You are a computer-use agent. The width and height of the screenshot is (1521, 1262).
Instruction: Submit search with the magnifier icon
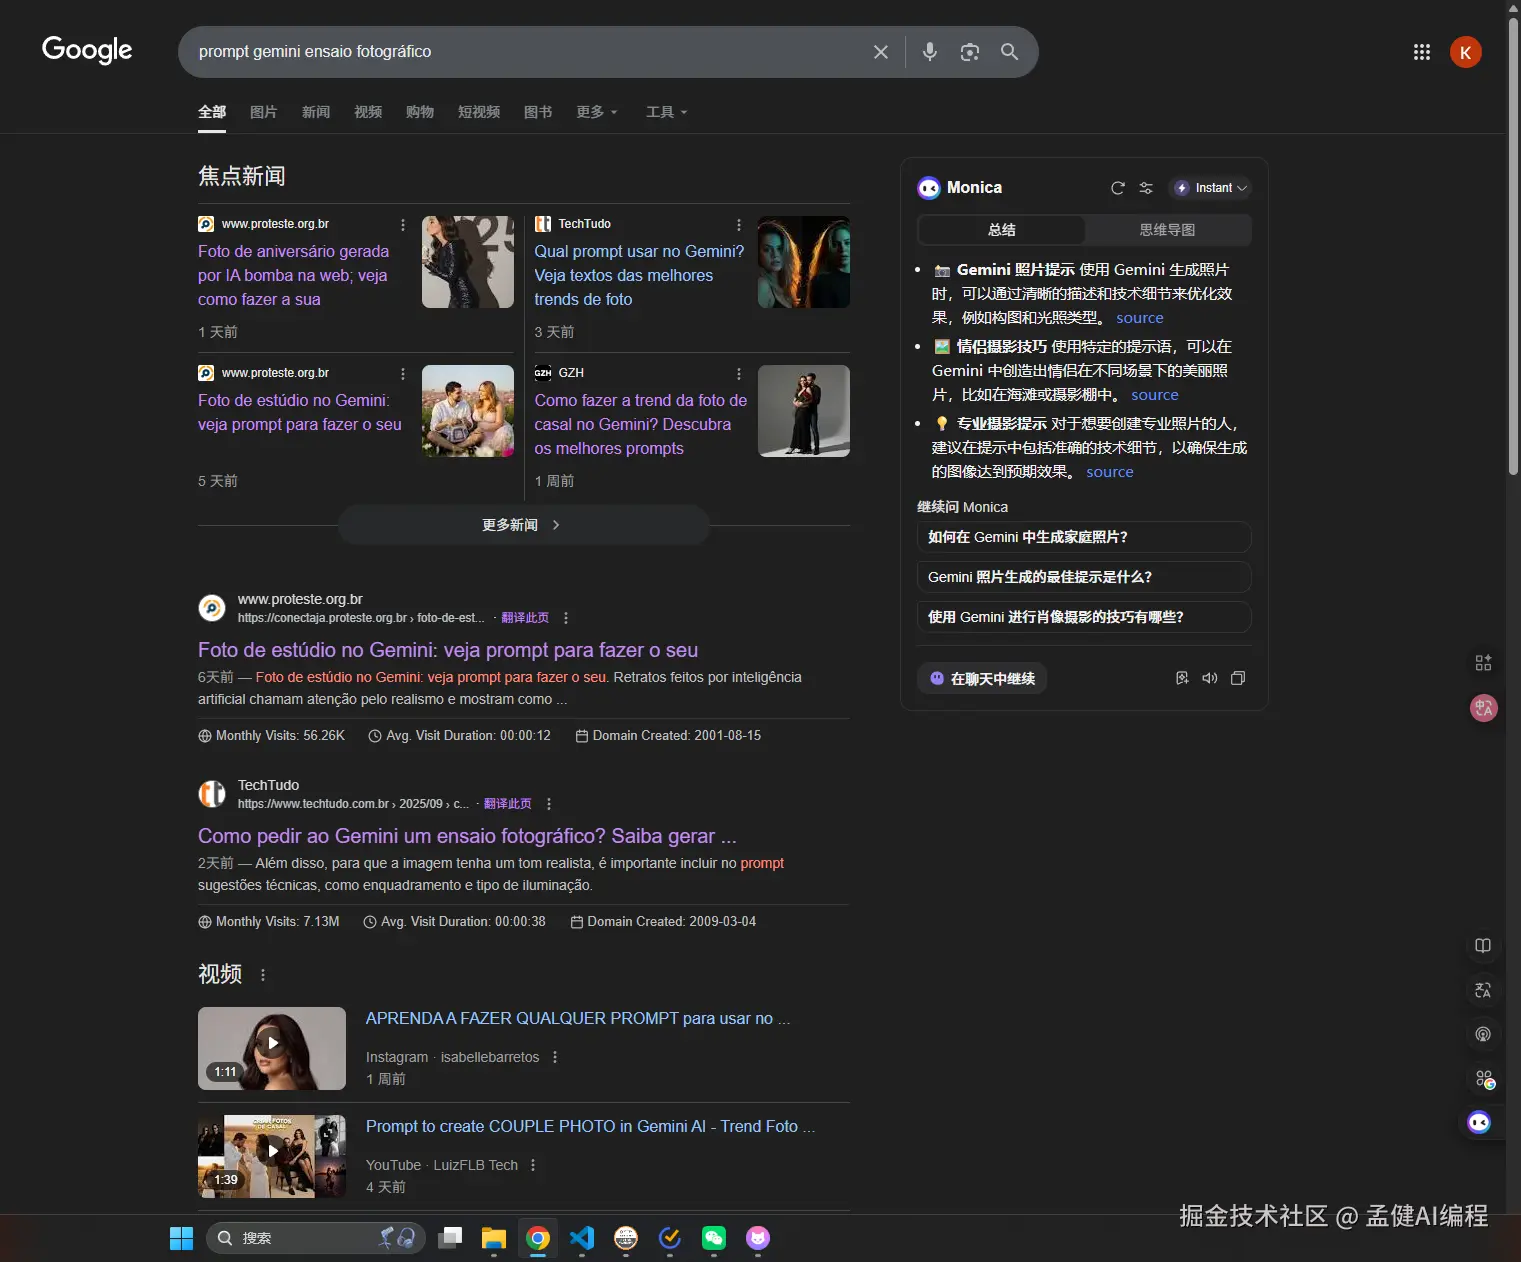[x=1010, y=52]
